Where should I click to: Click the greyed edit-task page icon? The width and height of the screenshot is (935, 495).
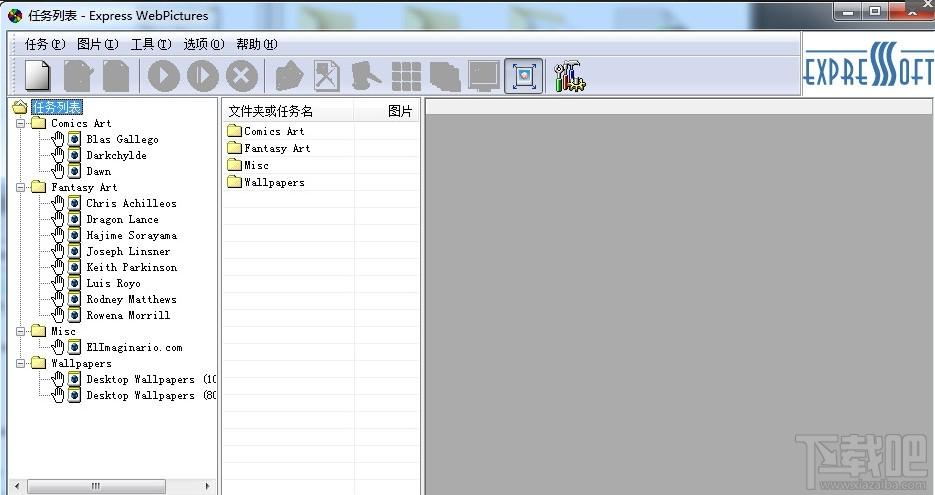(x=78, y=76)
